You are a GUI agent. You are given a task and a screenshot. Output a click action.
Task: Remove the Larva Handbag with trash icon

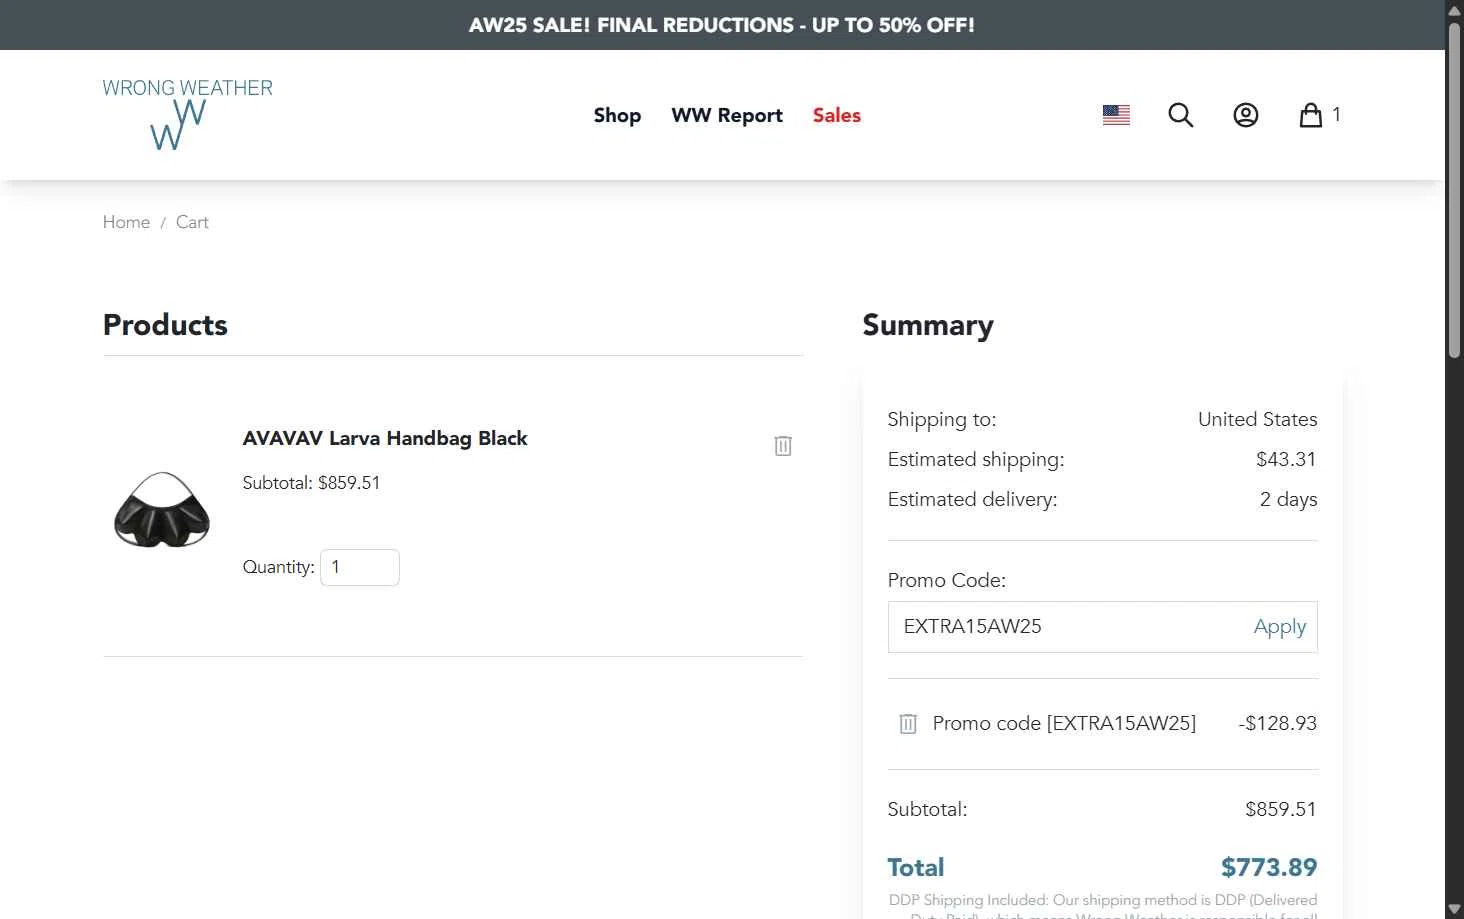click(x=783, y=446)
